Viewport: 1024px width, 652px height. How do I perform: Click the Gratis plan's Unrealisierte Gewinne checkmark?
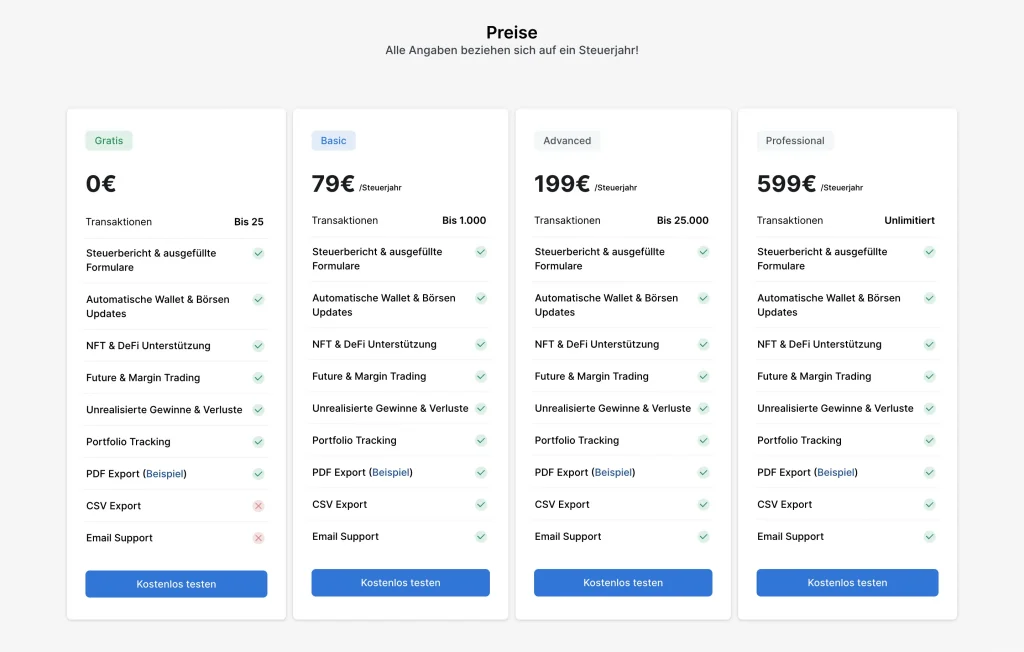(x=258, y=410)
